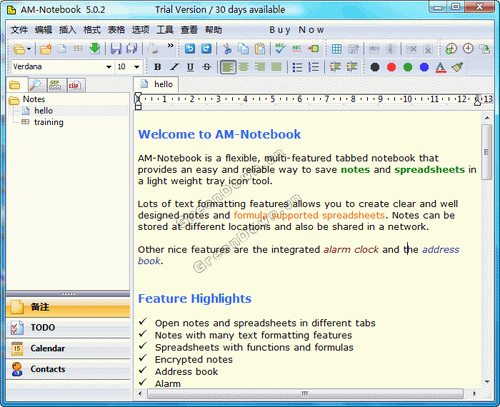Select center alignment
The image size is (500, 407).
[x=244, y=67]
